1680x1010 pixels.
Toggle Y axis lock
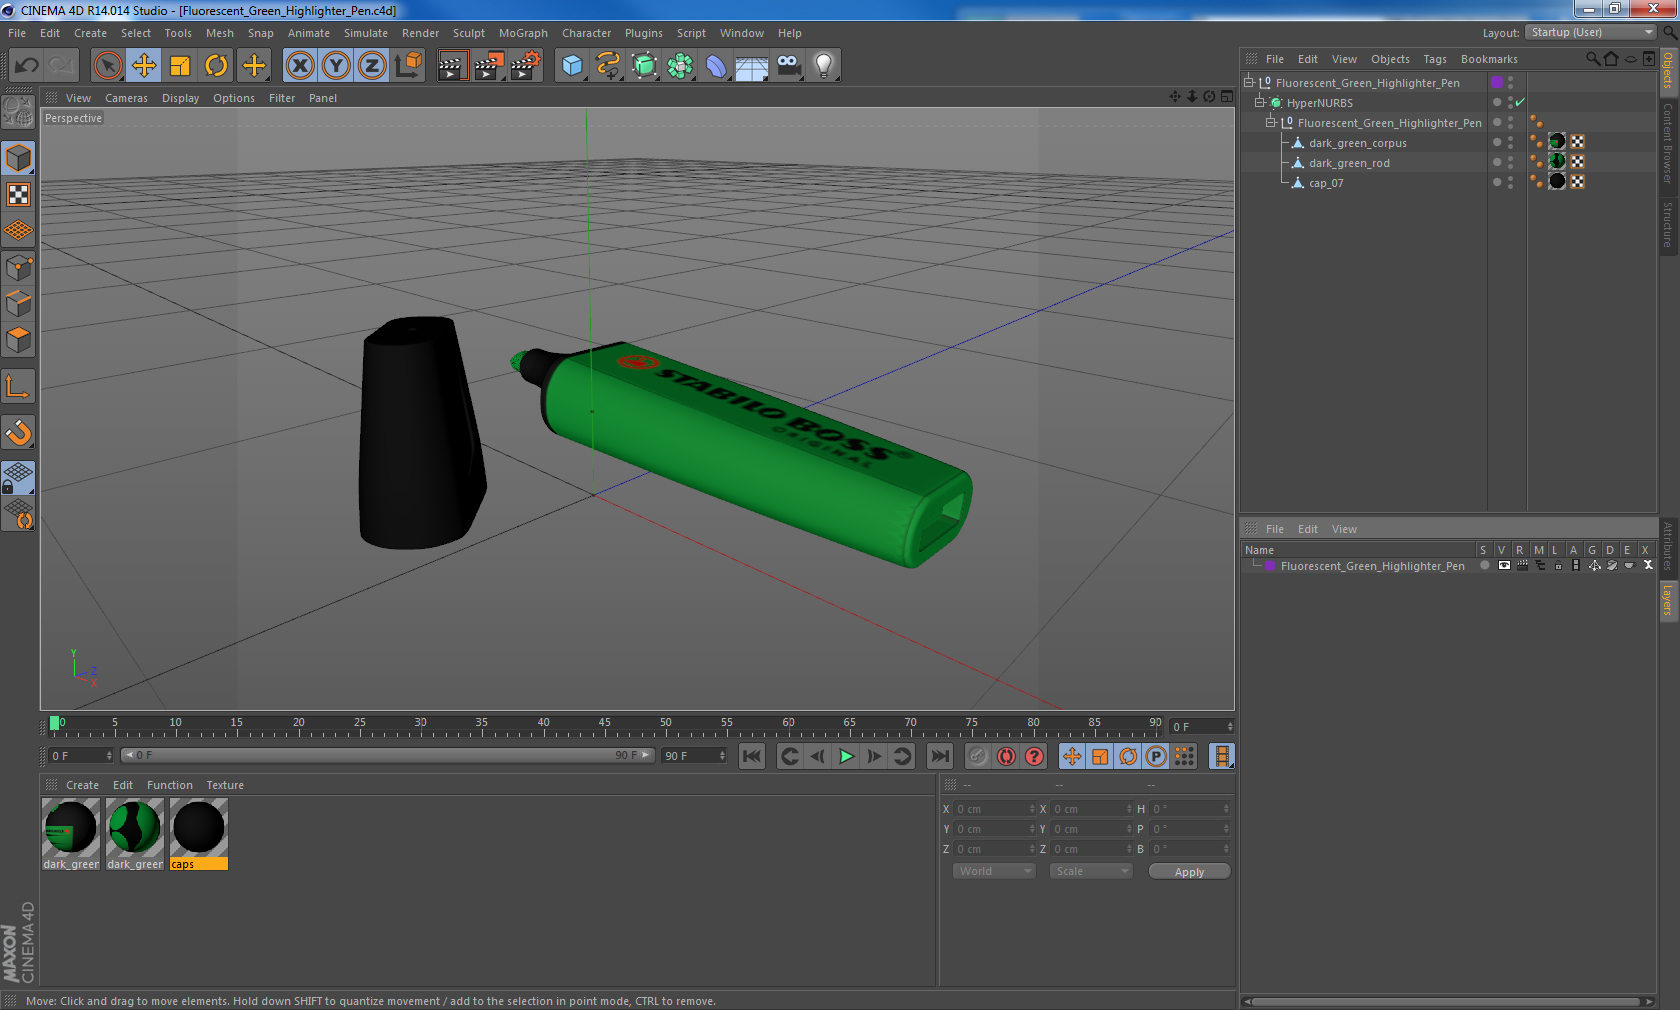pos(336,66)
